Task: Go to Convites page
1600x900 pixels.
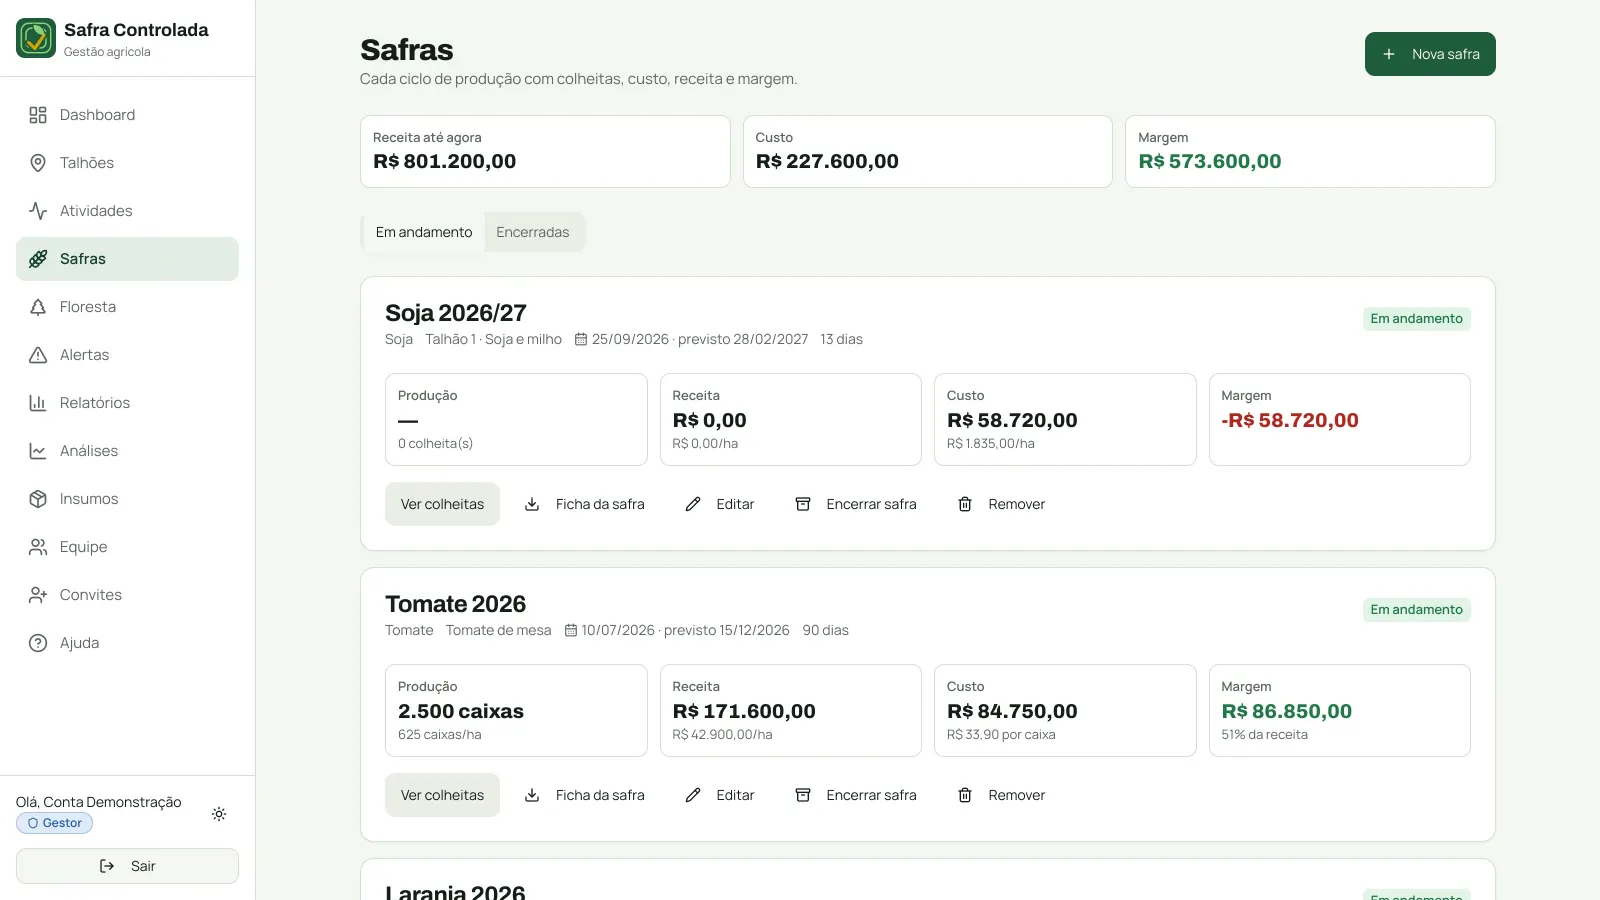Action: point(127,595)
